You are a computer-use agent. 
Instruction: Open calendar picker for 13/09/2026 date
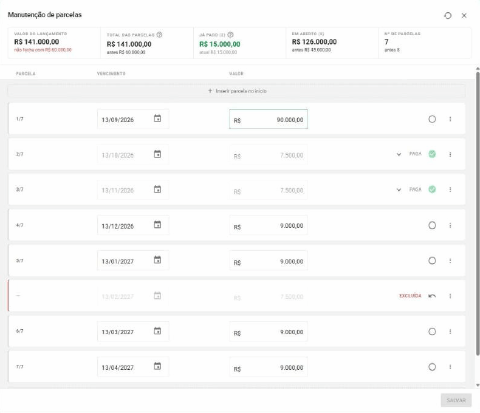(x=157, y=118)
